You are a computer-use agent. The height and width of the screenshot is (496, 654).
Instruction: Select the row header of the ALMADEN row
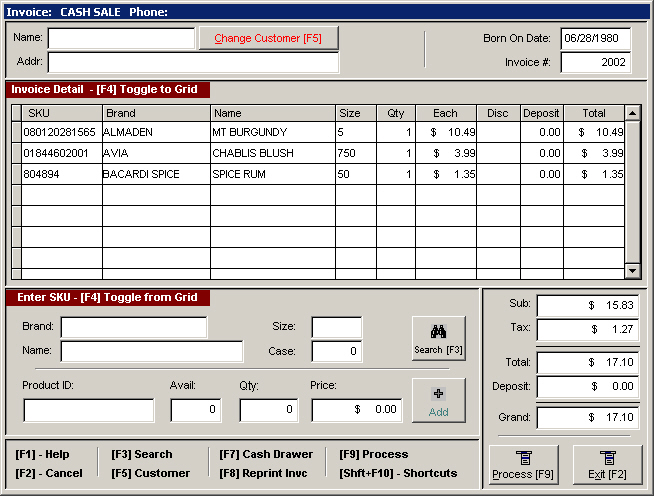coord(16,132)
